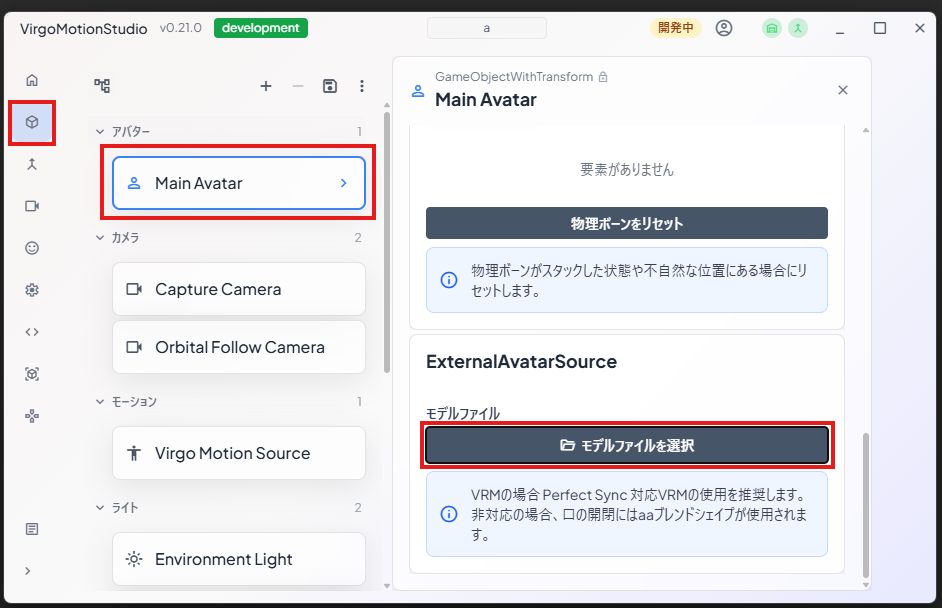The image size is (942, 608).
Task: Click the development badge
Action: 261,28
